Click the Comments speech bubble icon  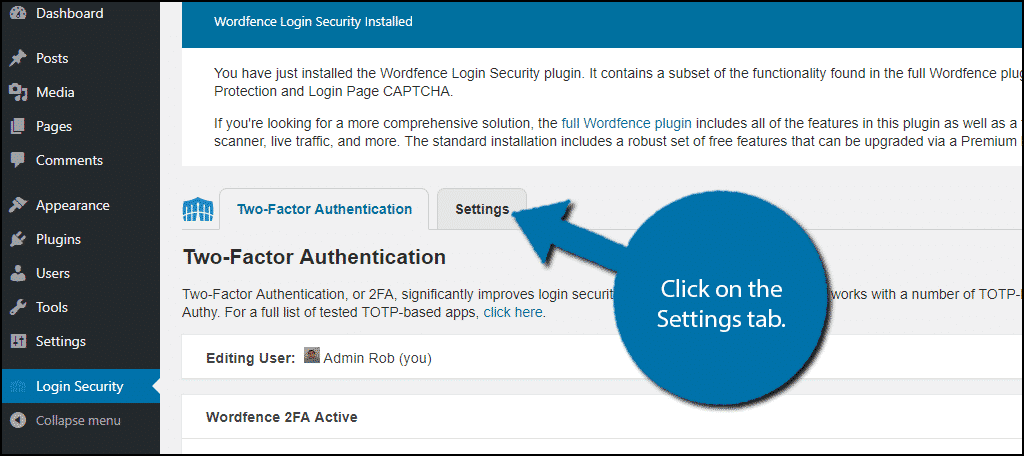tap(18, 161)
